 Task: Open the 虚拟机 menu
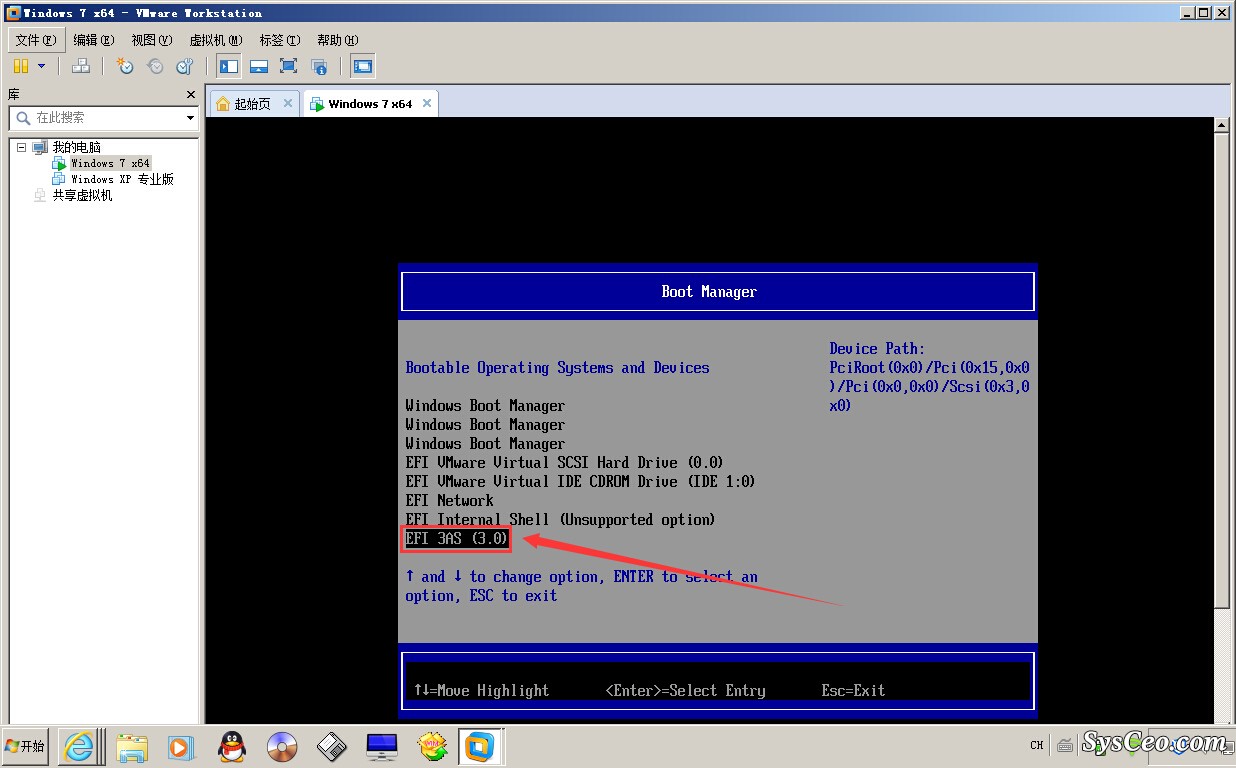click(x=216, y=40)
